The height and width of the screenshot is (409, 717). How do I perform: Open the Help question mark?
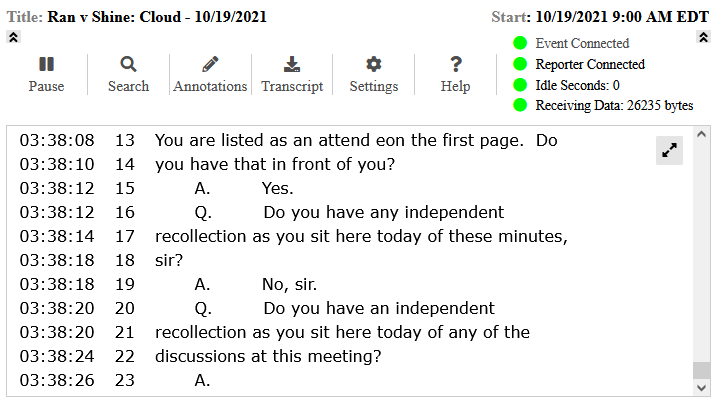455,74
